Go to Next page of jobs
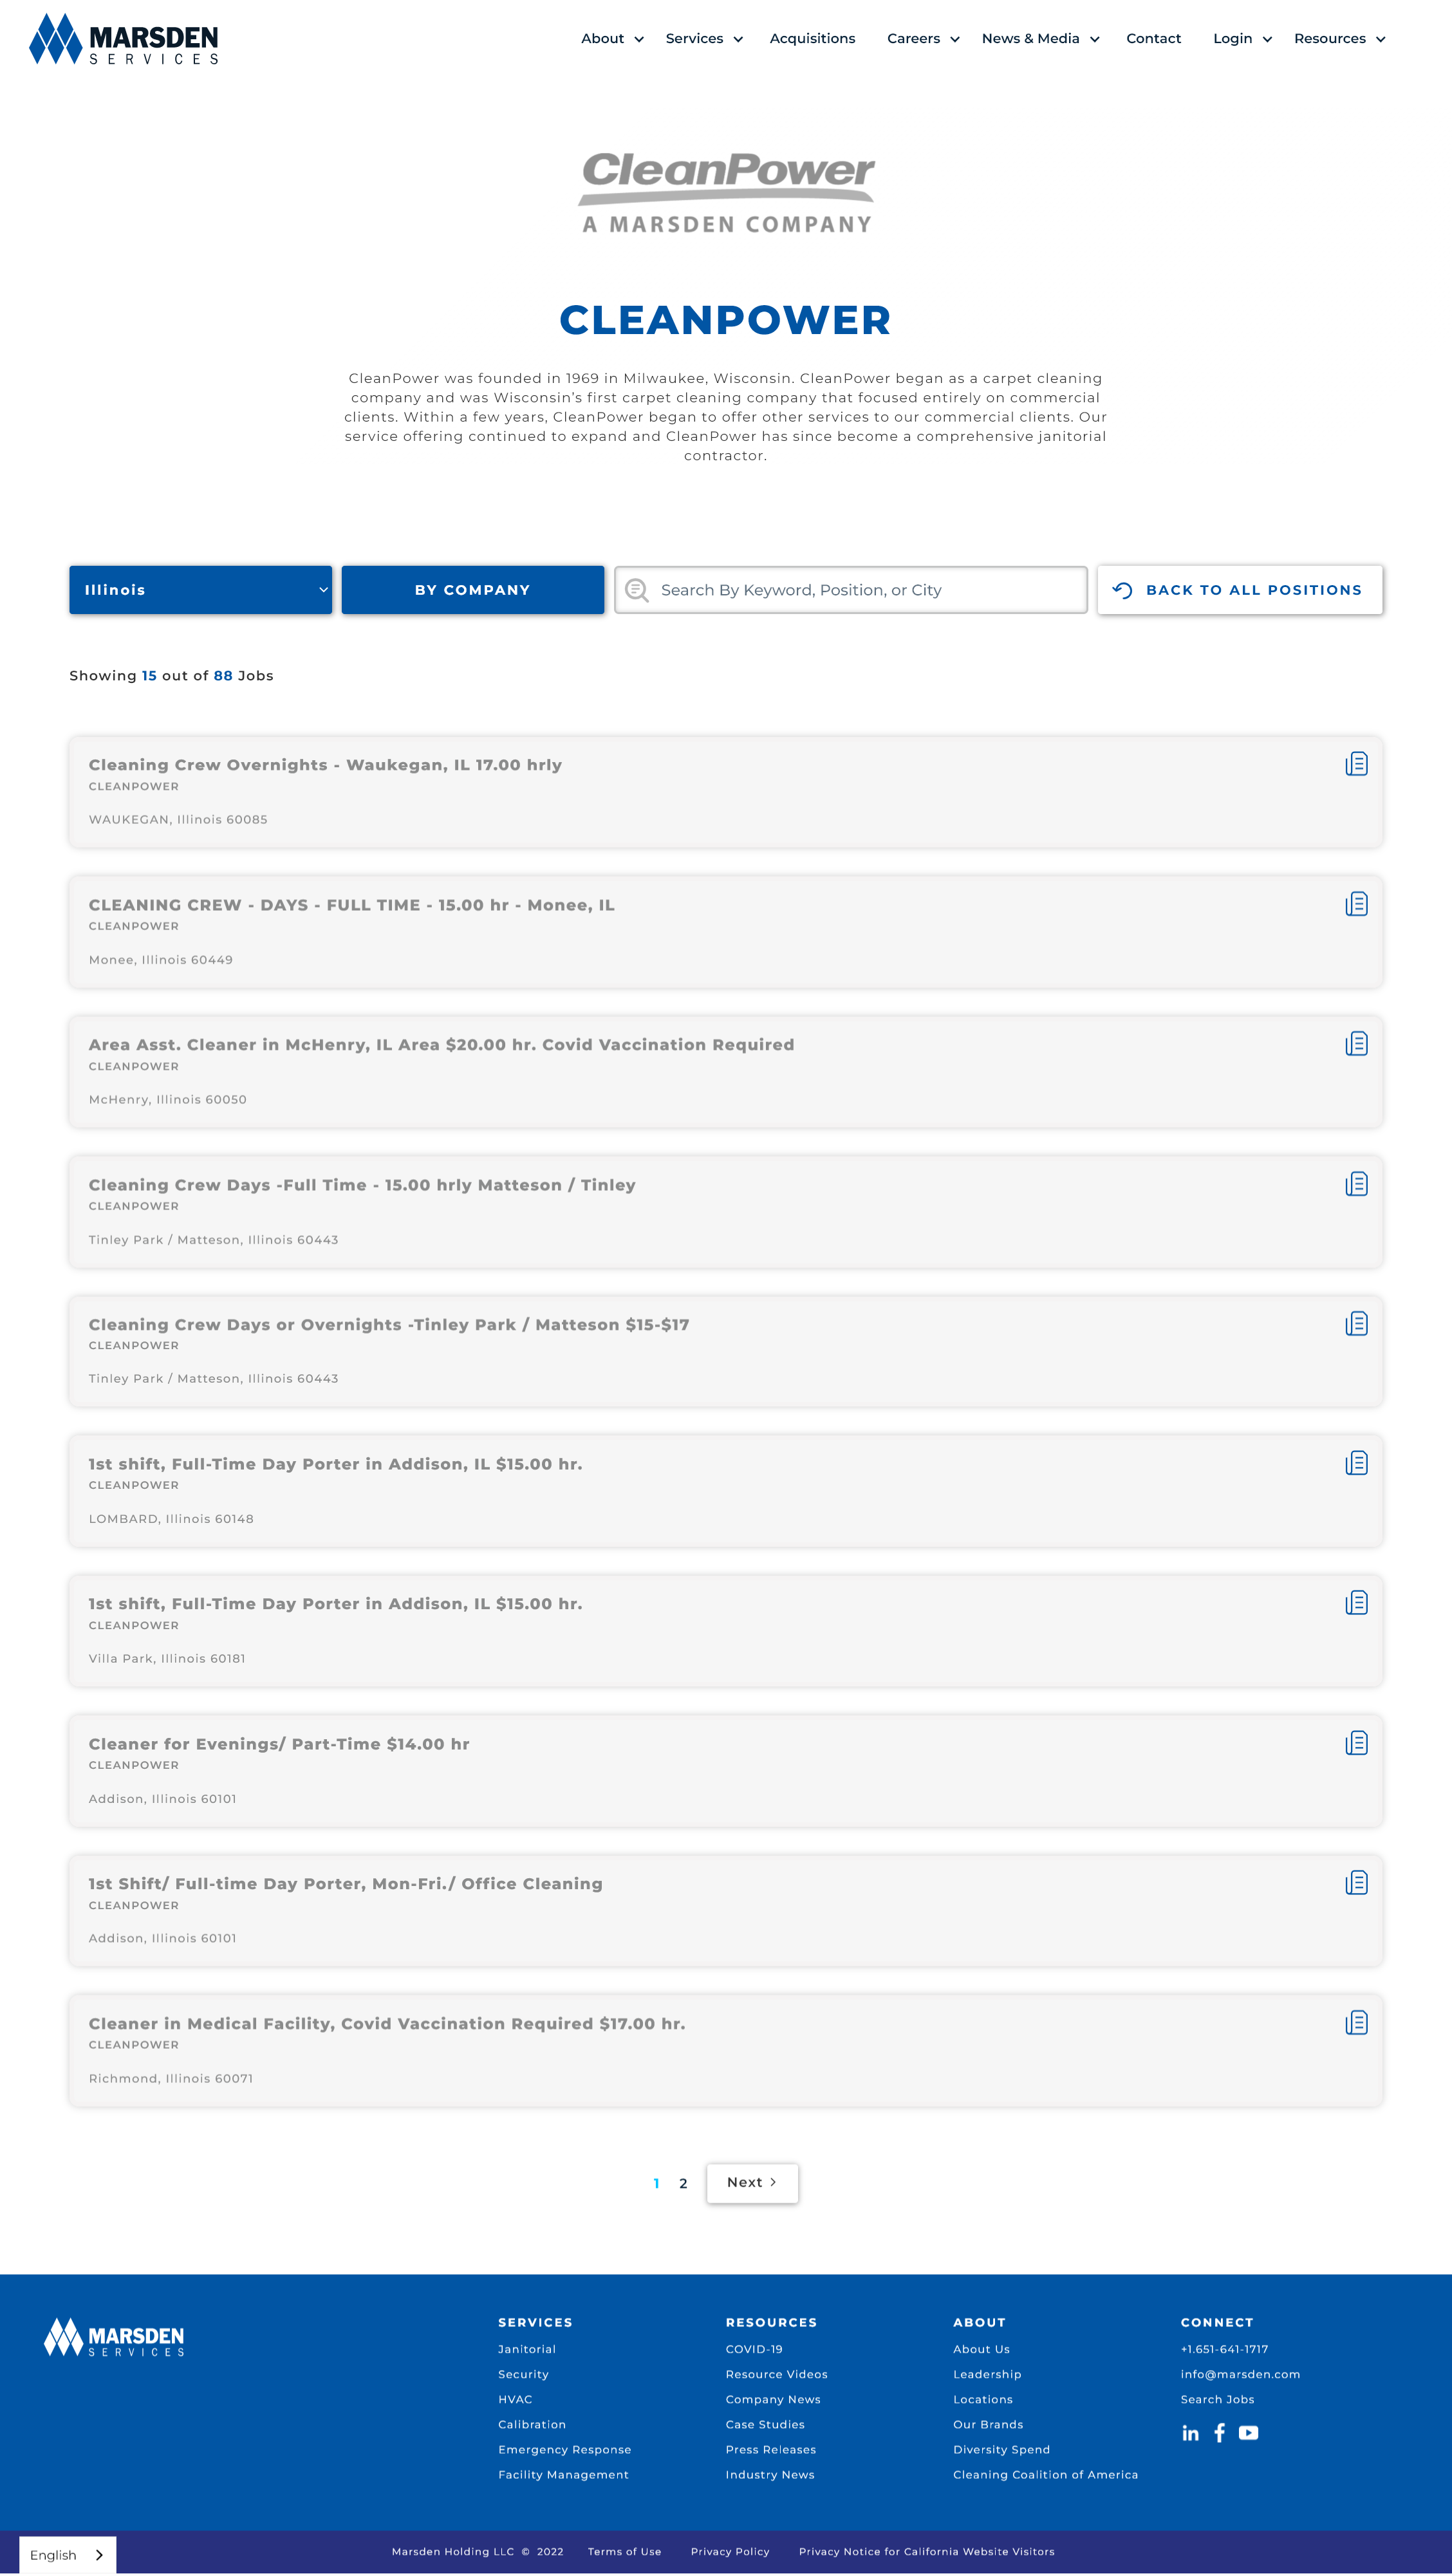Image resolution: width=1452 pixels, height=2576 pixels. tap(752, 2182)
